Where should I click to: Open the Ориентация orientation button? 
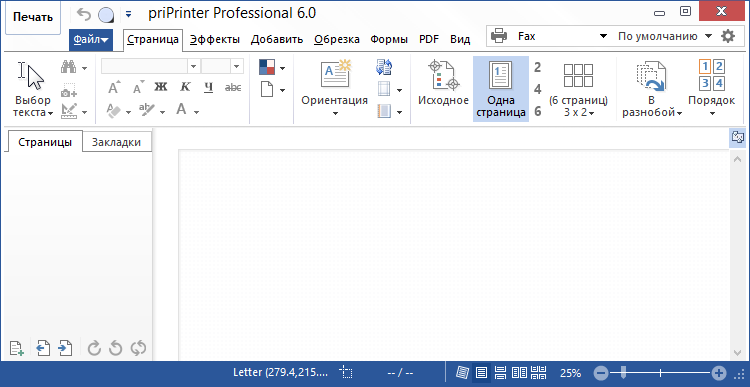[x=335, y=88]
